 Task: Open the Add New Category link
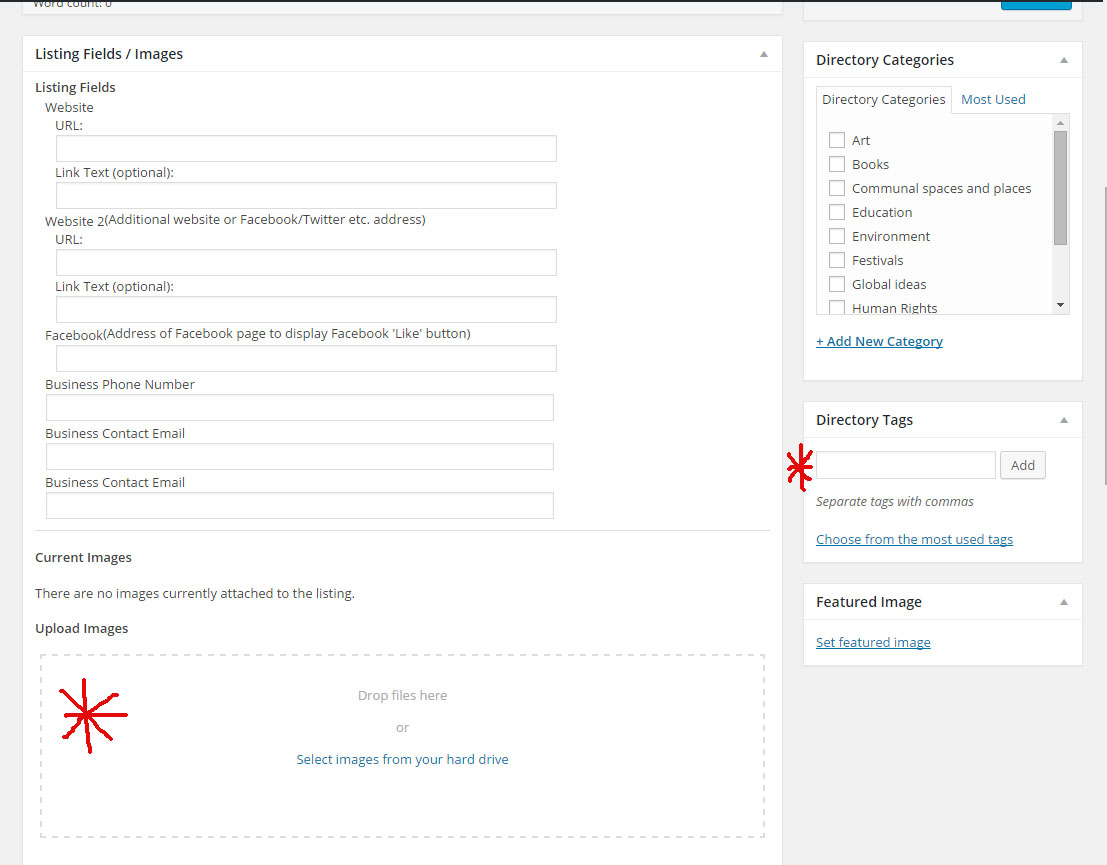click(879, 341)
